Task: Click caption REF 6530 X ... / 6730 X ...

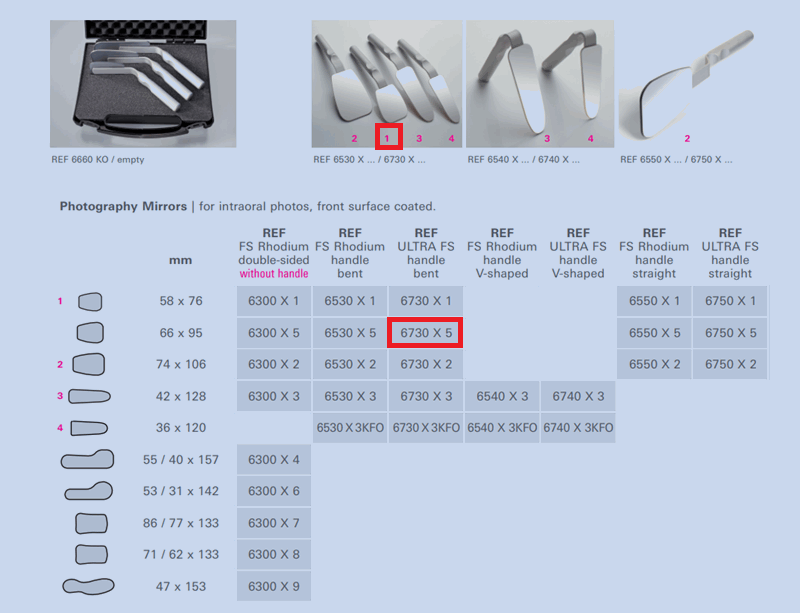Action: point(369,160)
